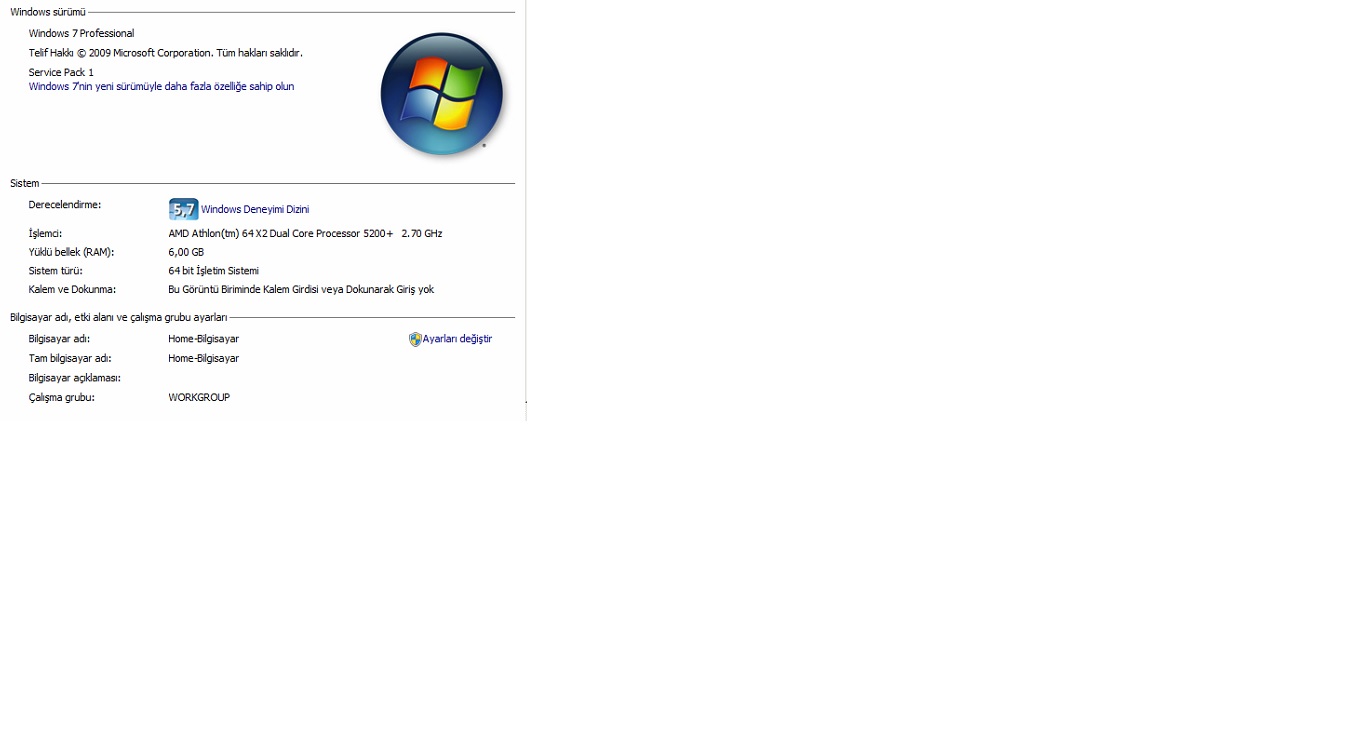The height and width of the screenshot is (740, 1364).
Task: Click the Home-Bilgisayar value next to Tam bilgisayar adı
Action: coord(203,359)
